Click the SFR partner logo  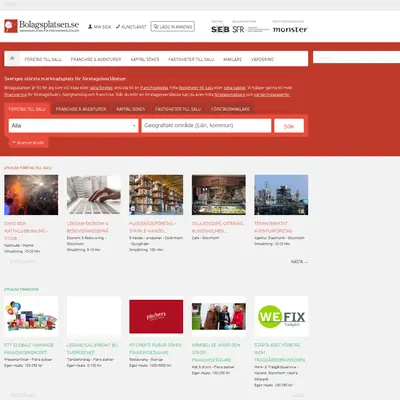(238, 29)
